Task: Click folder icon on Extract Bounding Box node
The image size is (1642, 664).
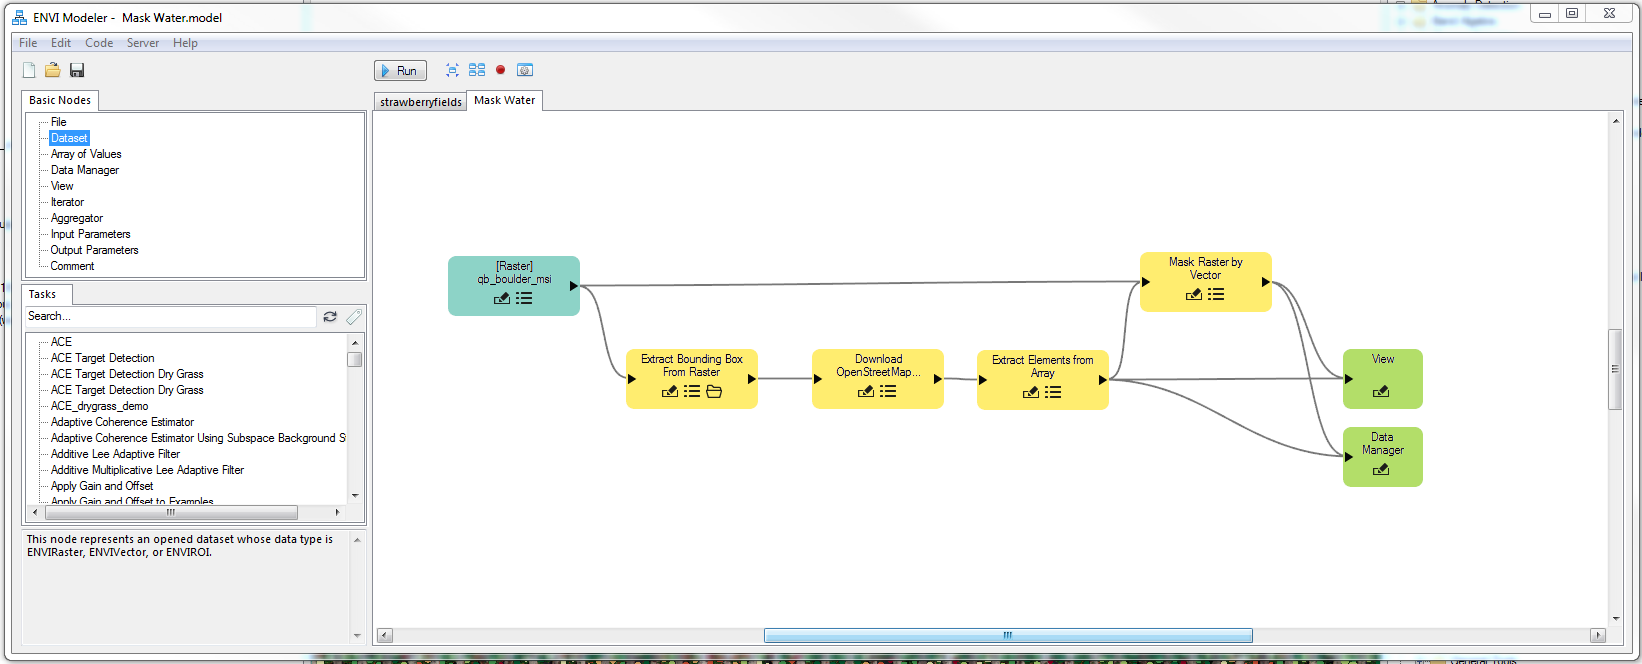Action: 714,392
